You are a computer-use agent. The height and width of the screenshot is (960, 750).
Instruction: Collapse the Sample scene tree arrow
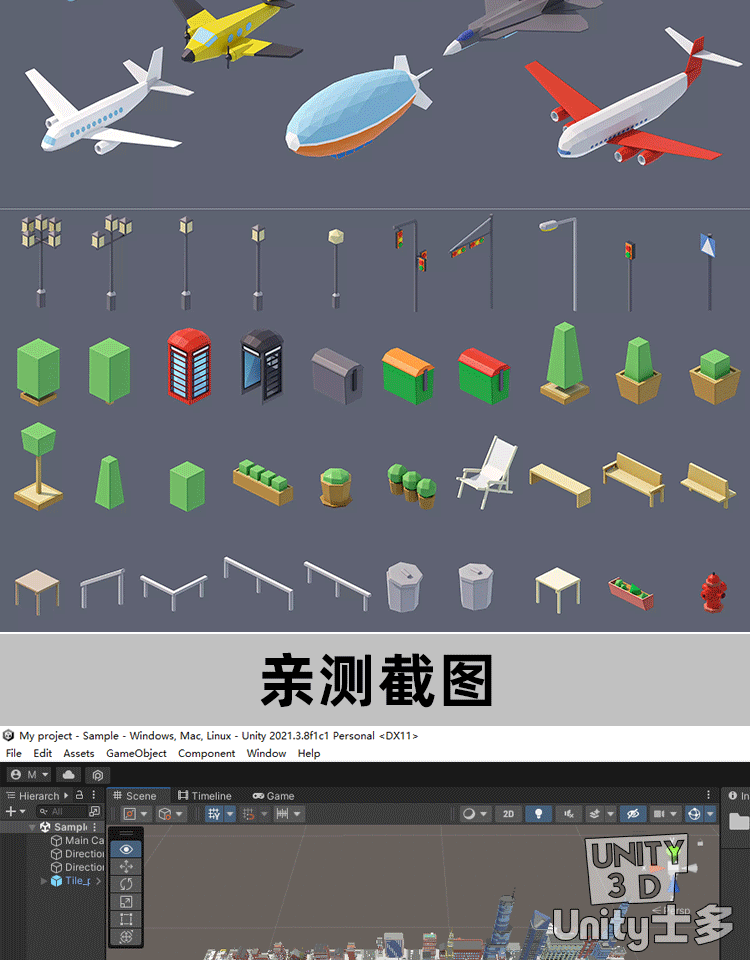[32, 827]
